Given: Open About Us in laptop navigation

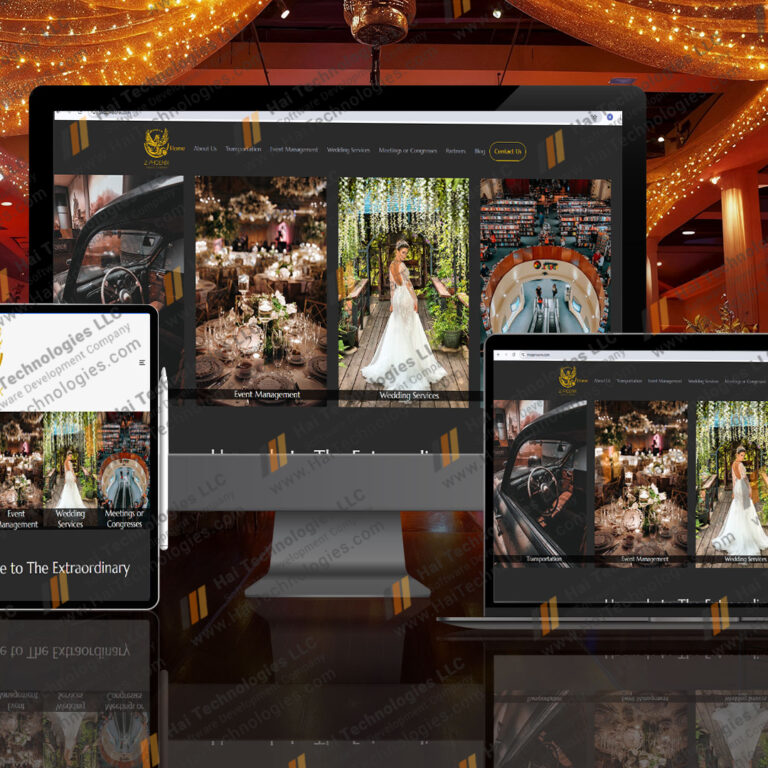Looking at the screenshot, I should pyautogui.click(x=602, y=381).
